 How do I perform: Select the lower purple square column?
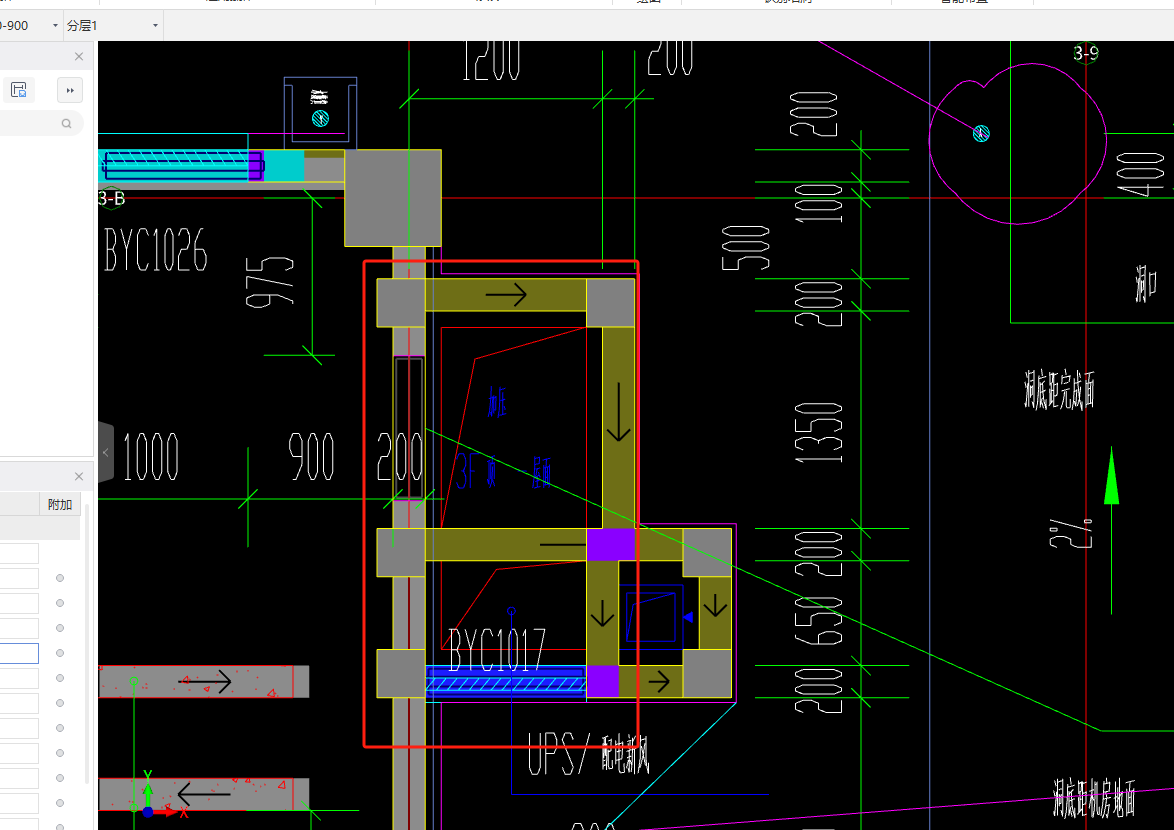pyautogui.click(x=603, y=681)
